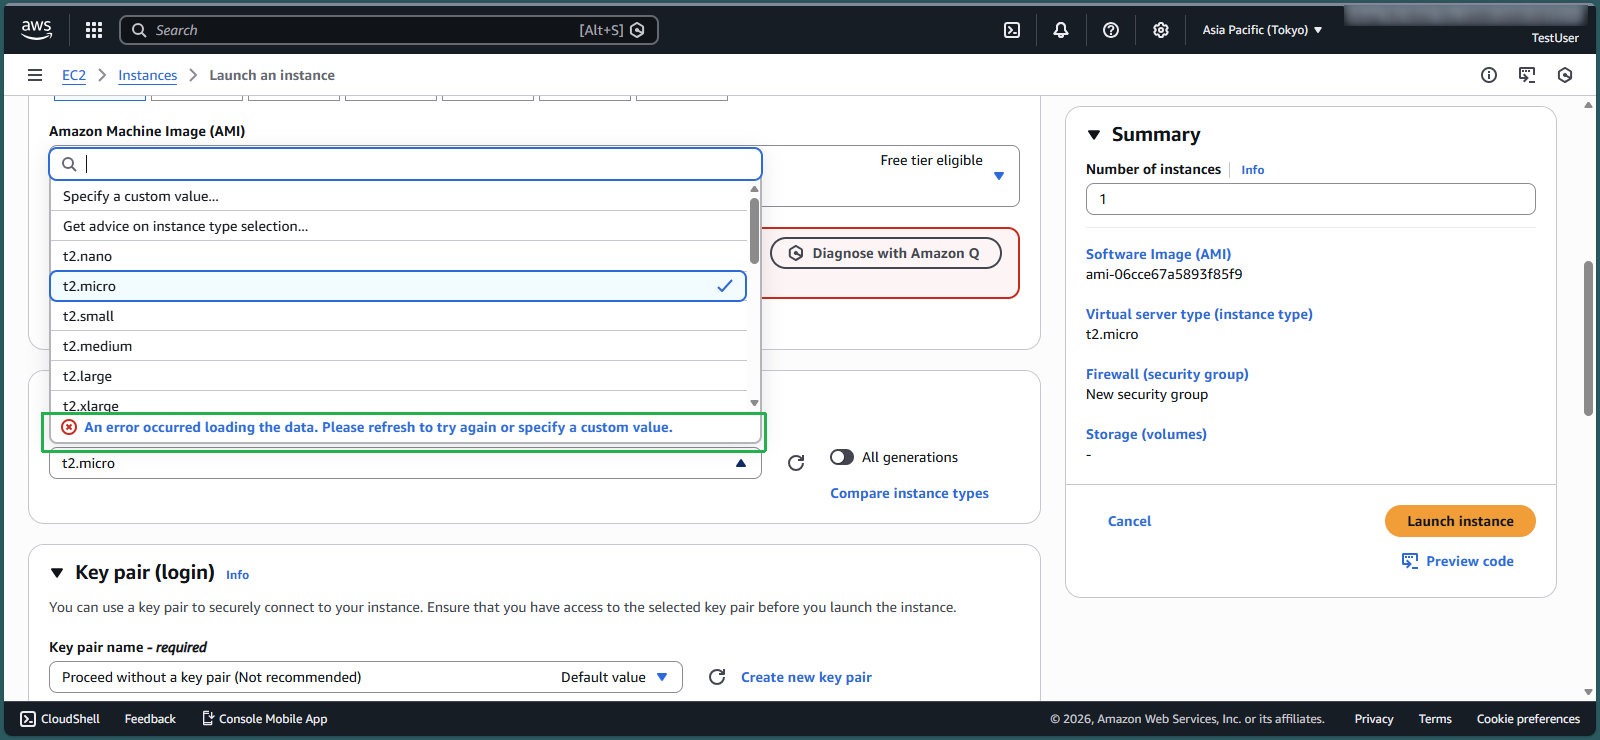
Task: Click the info circle icon below header
Action: pos(1489,75)
